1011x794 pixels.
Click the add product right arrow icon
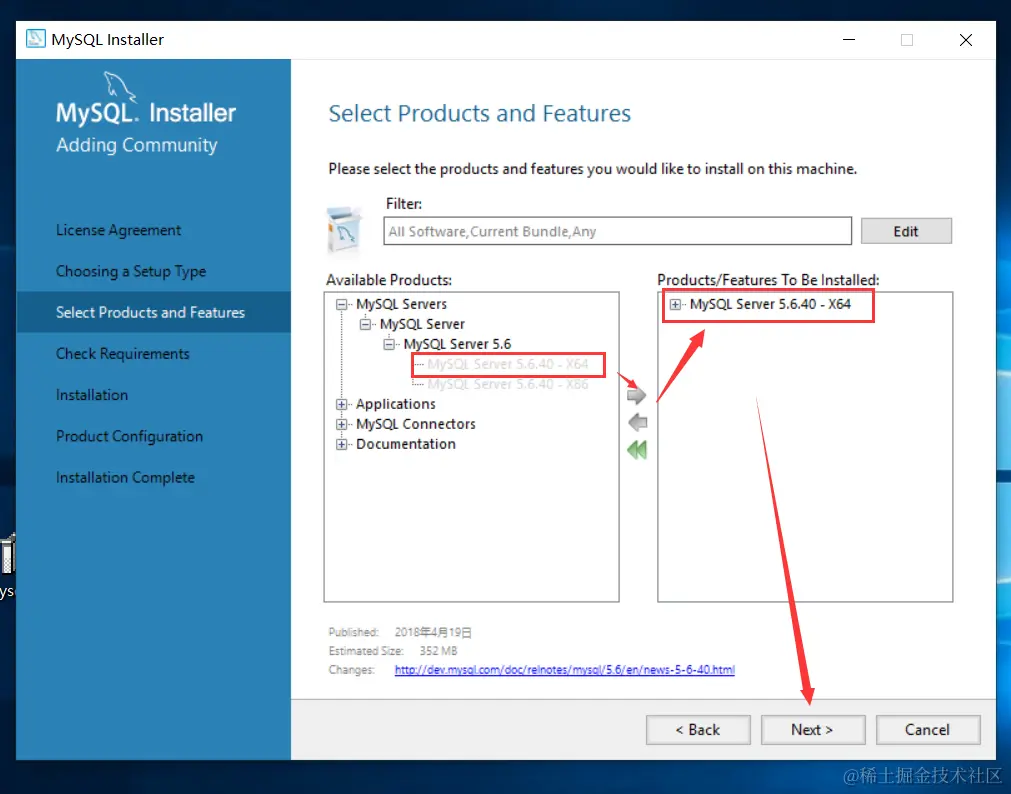pyautogui.click(x=636, y=395)
